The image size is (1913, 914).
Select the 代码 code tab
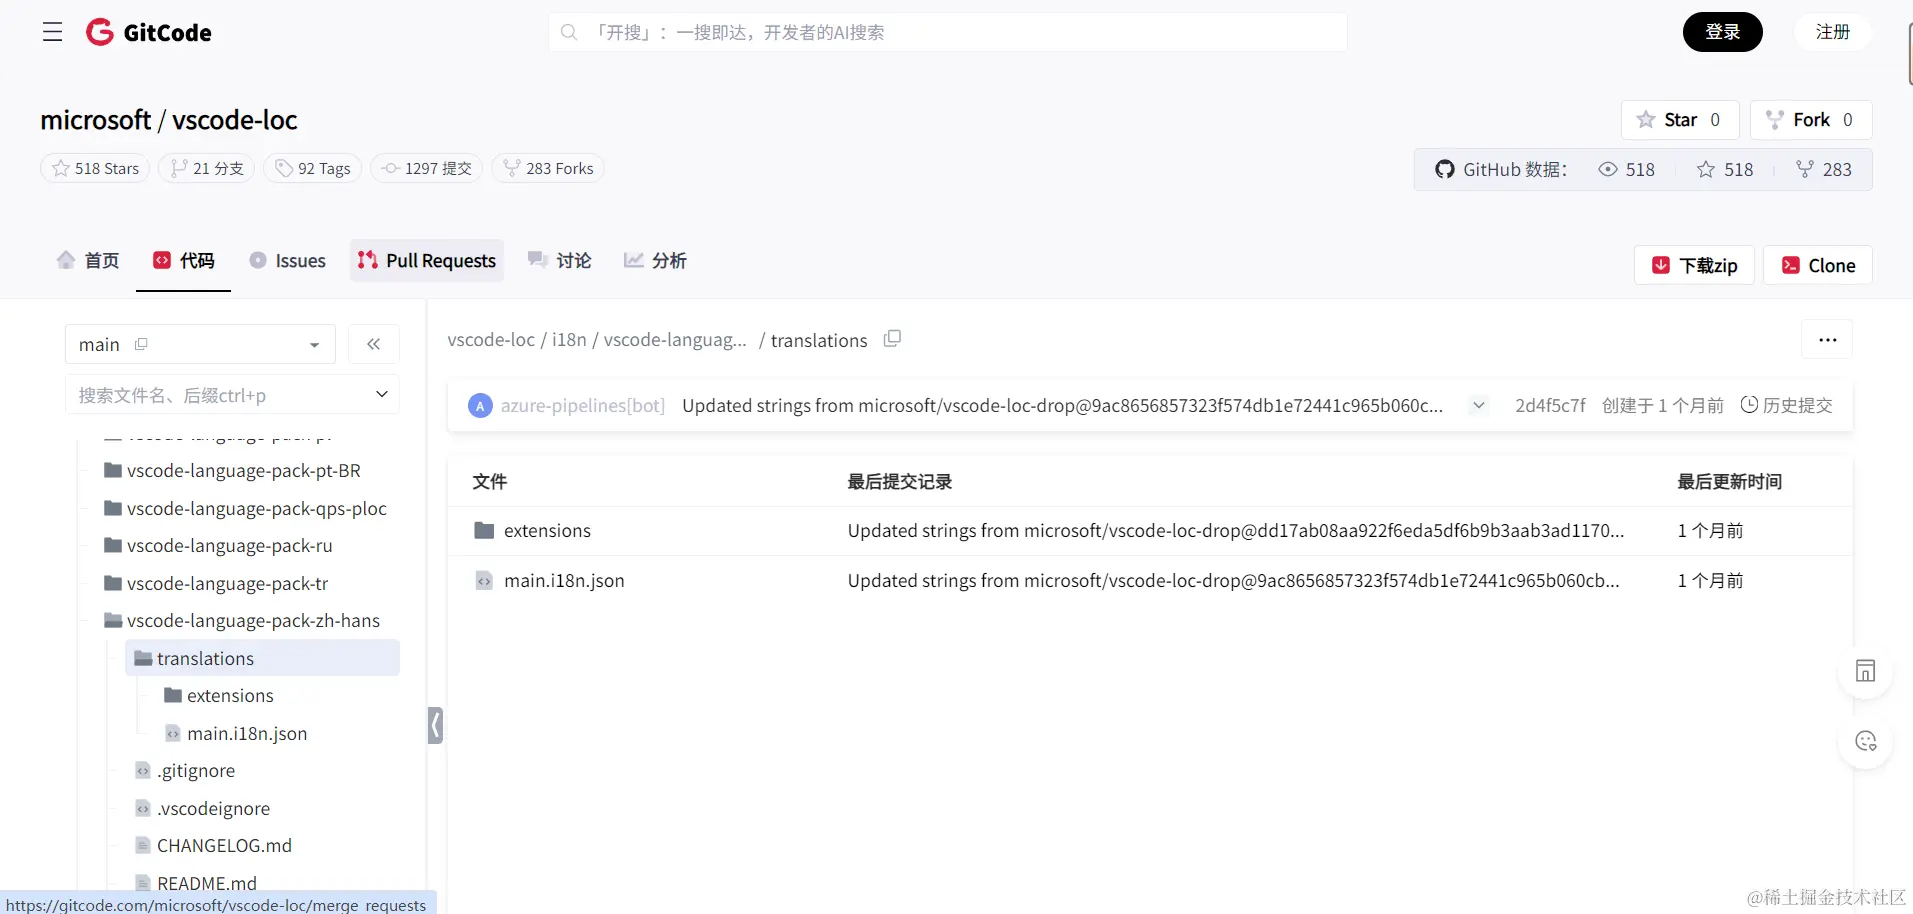184,261
